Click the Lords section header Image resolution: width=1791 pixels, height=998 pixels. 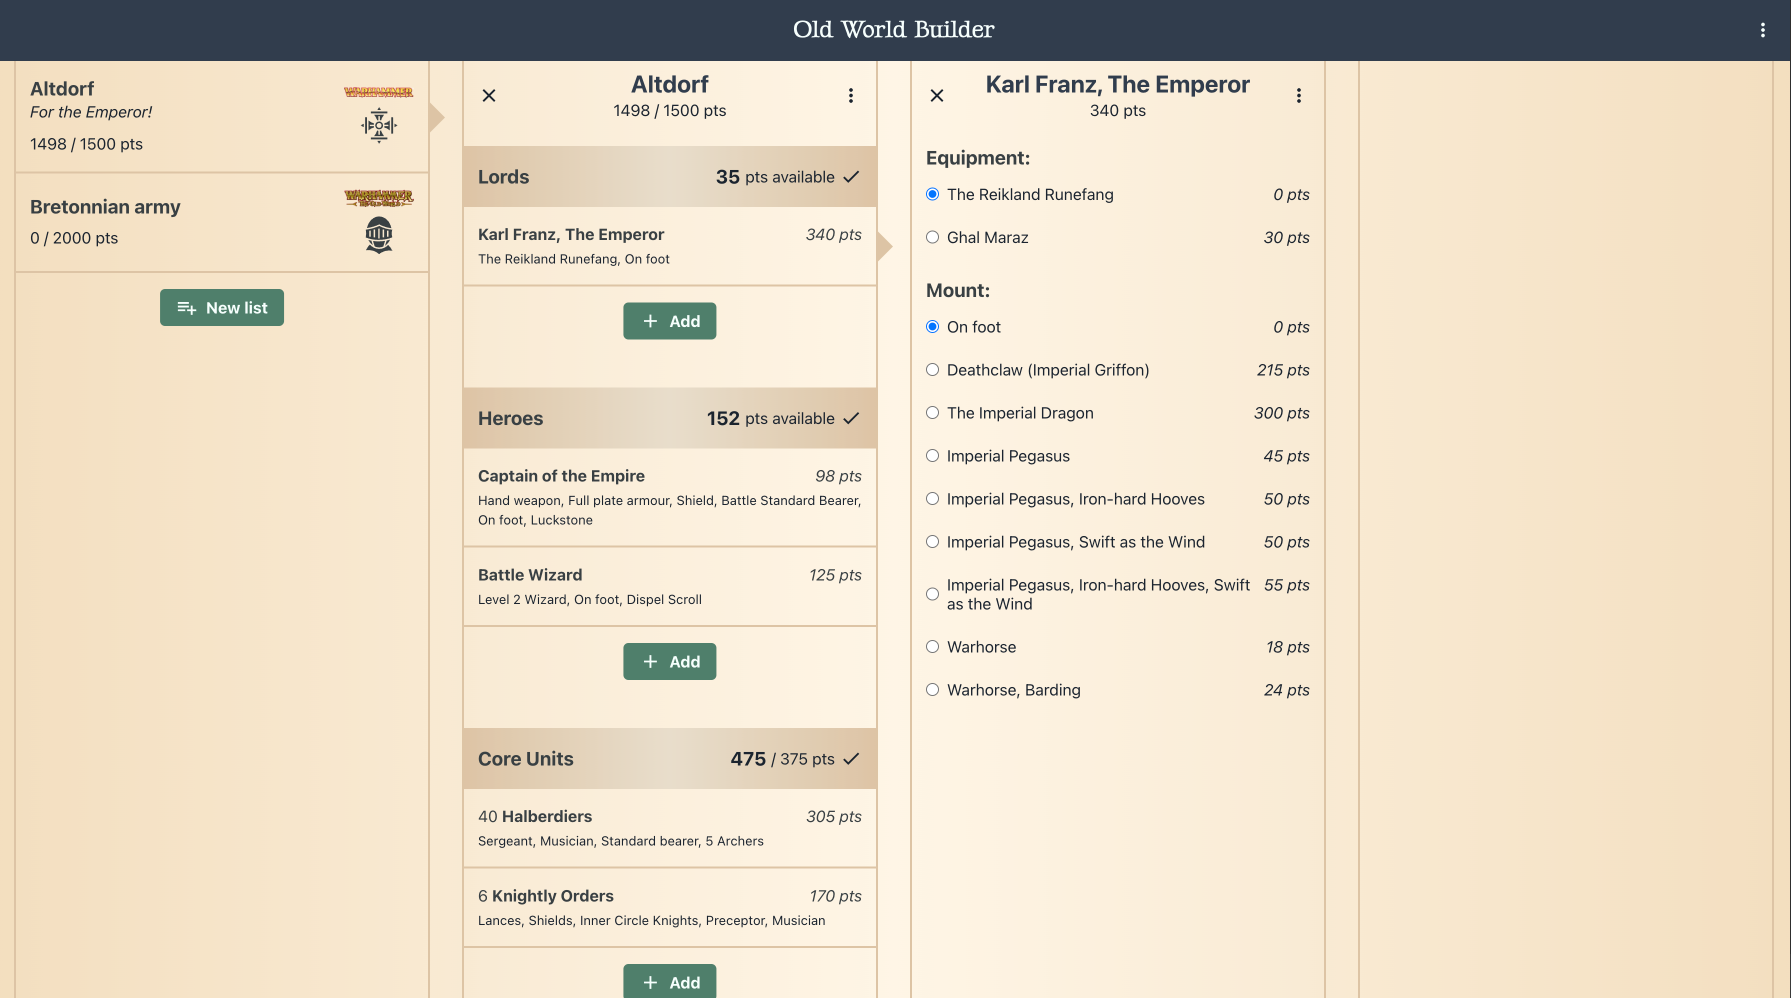[670, 177]
